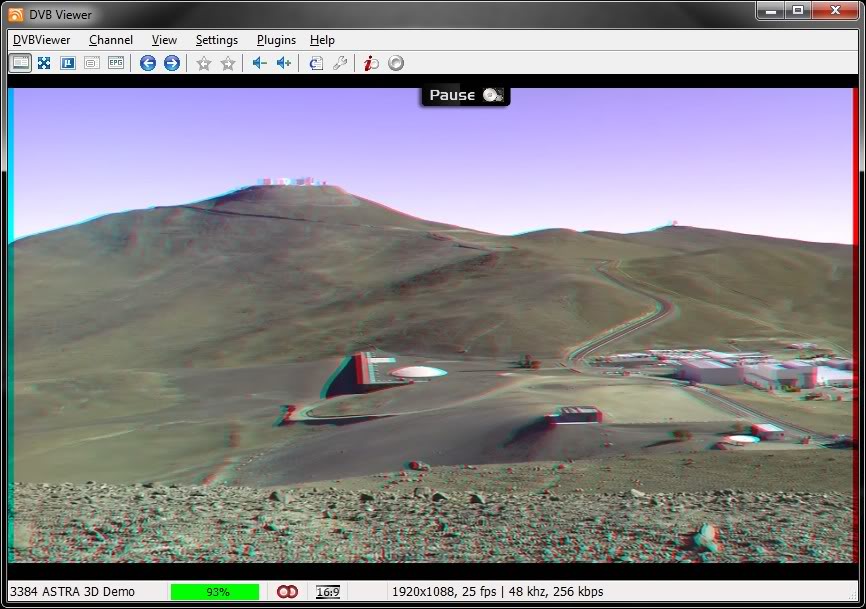Close the DVB Viewer window
The height and width of the screenshot is (609, 866).
(835, 10)
